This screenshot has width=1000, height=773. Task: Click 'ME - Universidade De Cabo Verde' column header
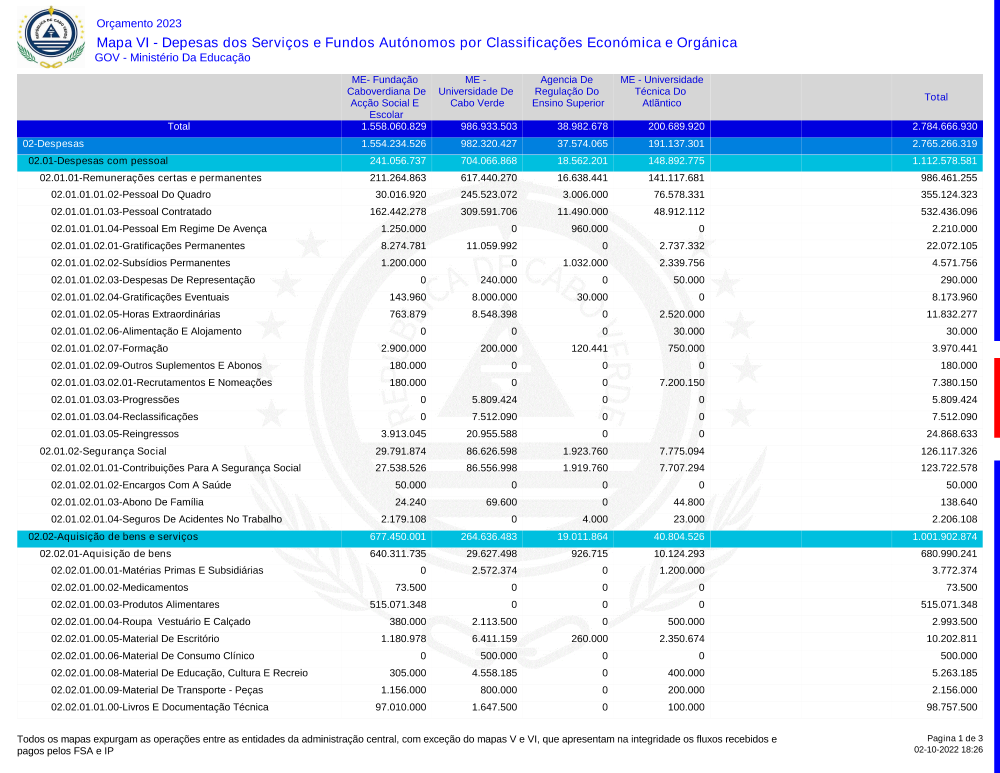[476, 91]
